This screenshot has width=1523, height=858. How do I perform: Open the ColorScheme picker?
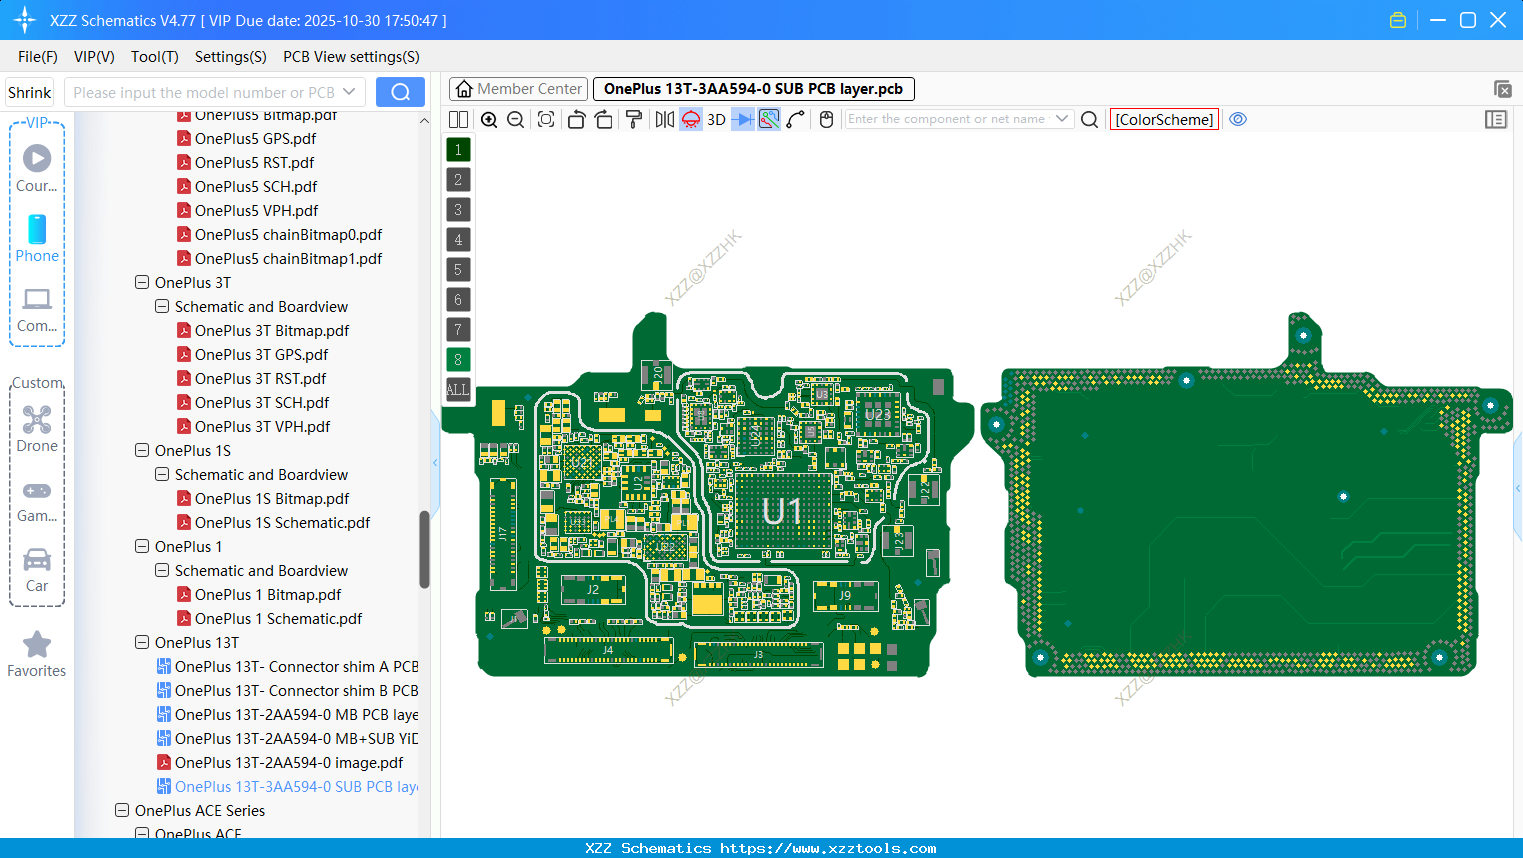click(1164, 119)
